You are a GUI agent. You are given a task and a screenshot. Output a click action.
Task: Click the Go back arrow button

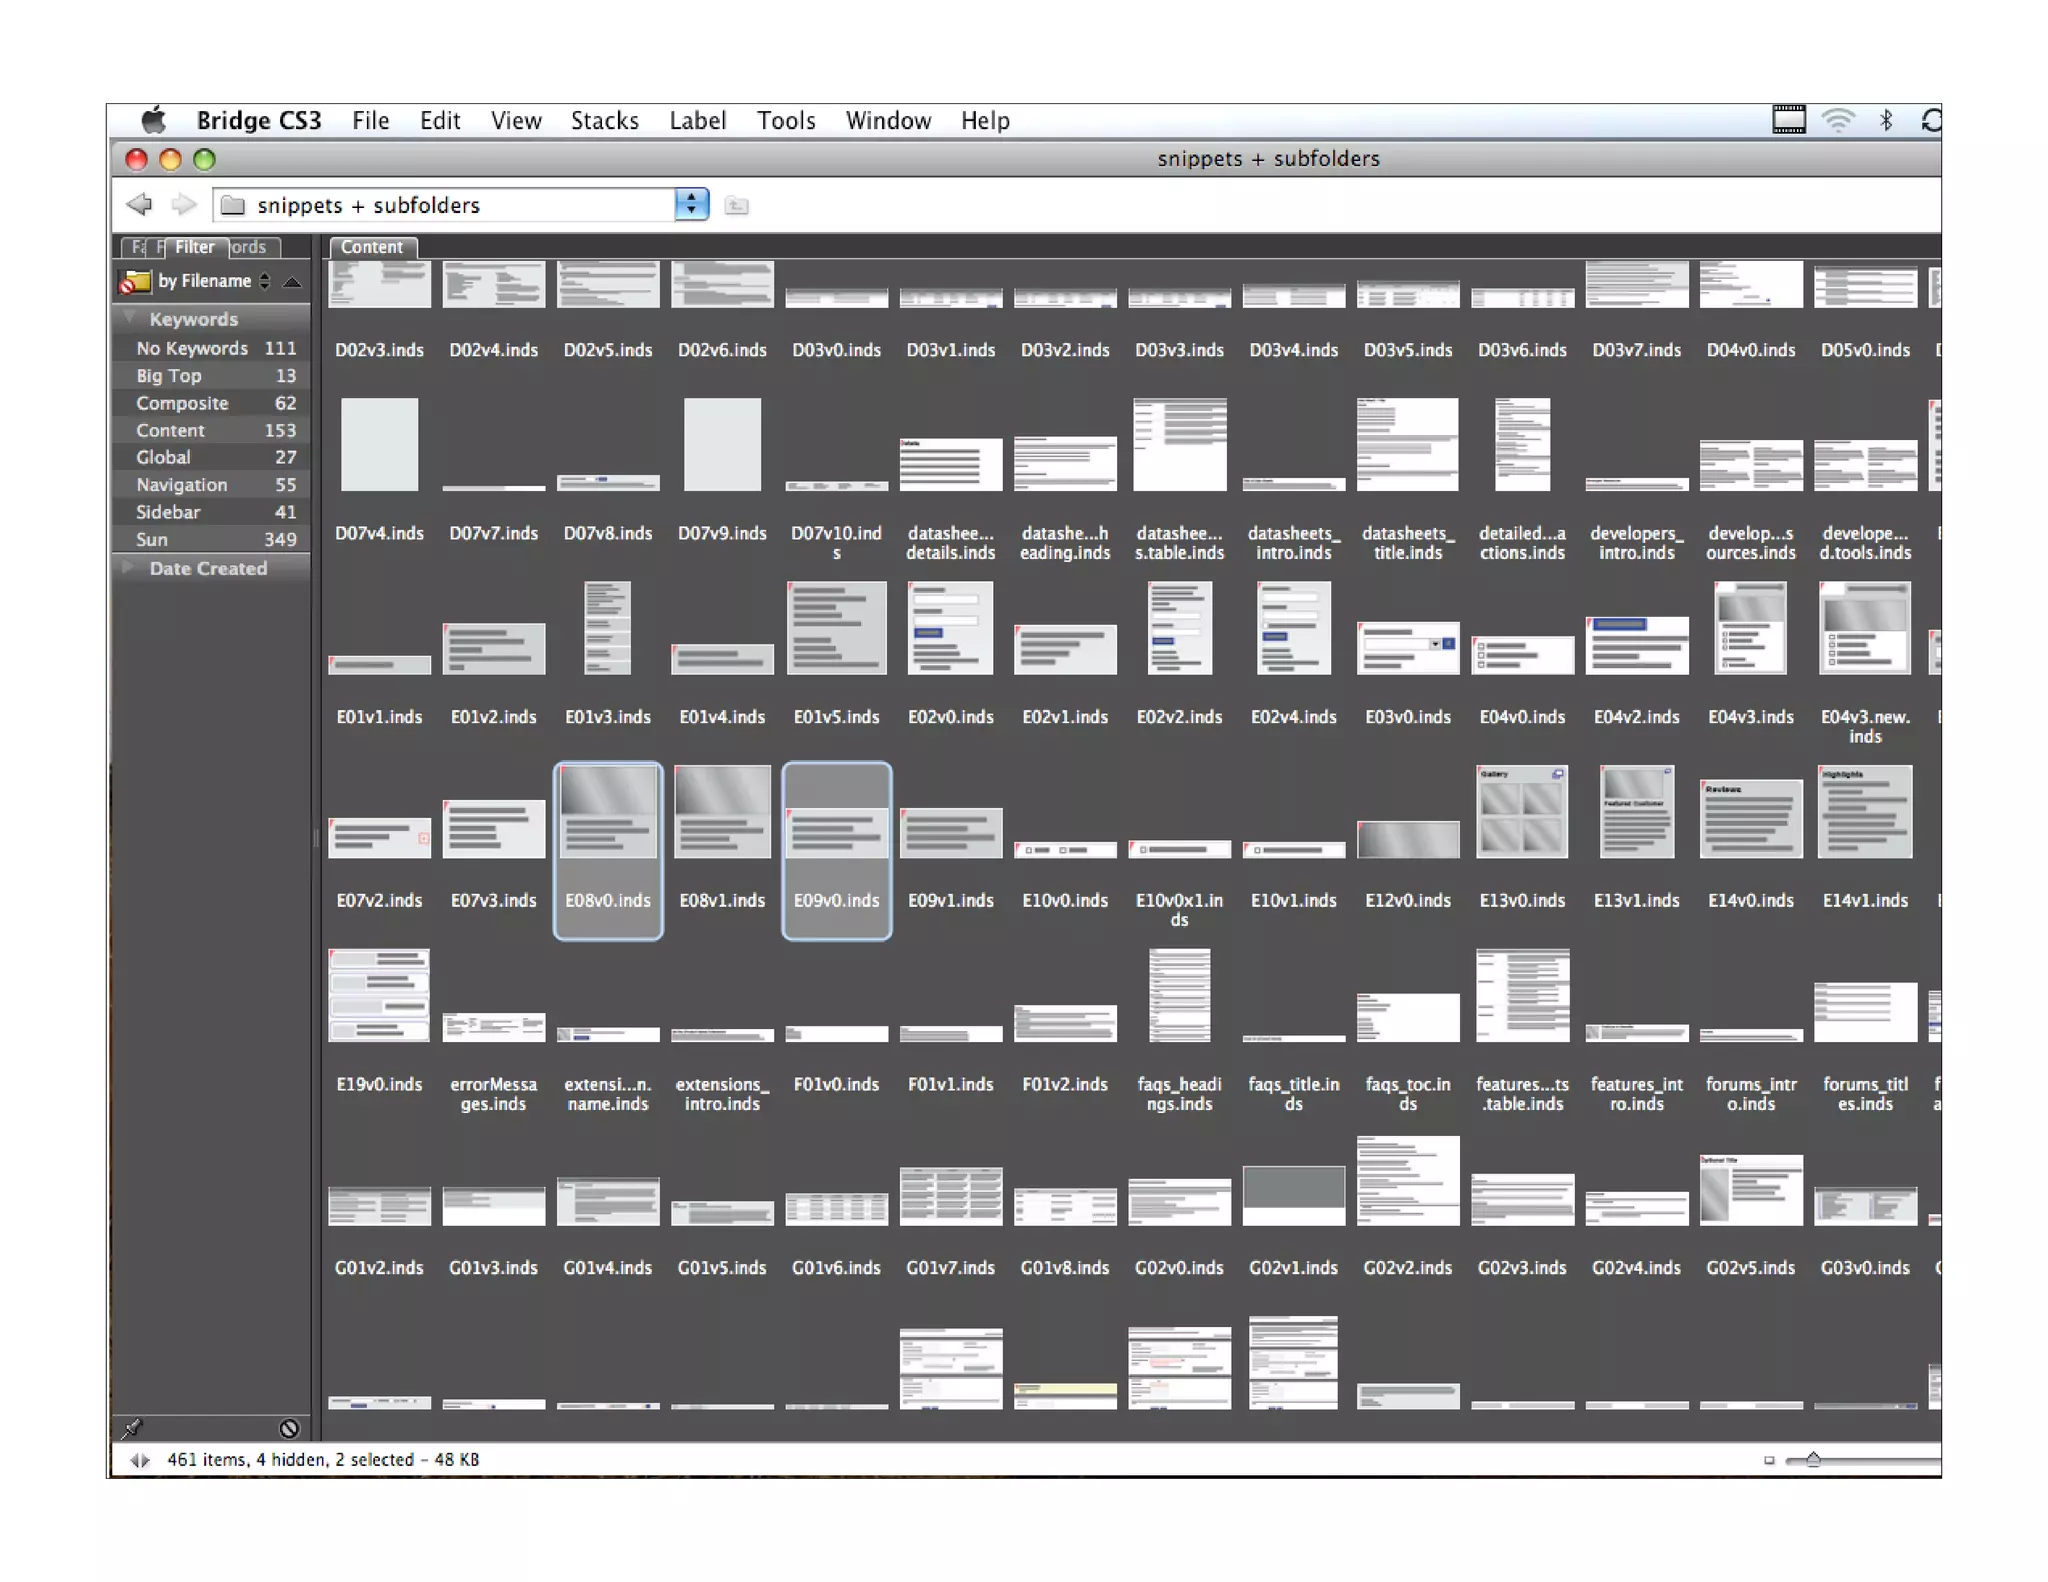click(140, 205)
